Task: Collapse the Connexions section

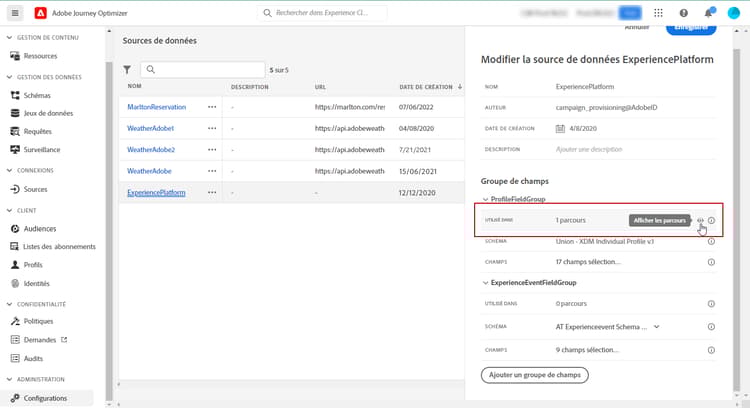Action: coord(9,170)
